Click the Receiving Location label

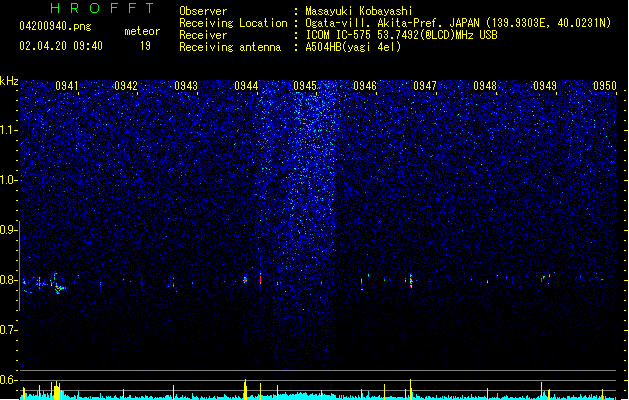pos(233,23)
